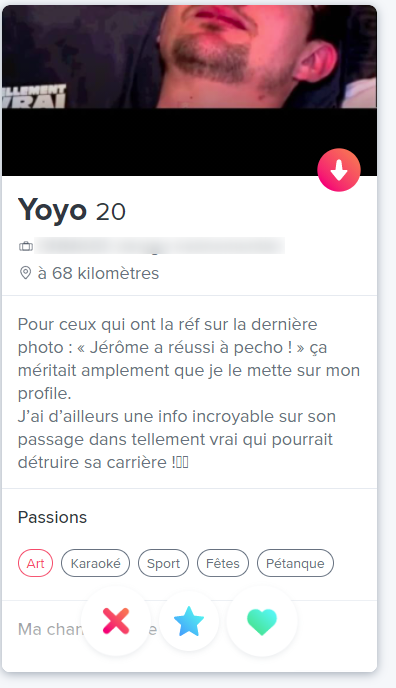Image resolution: width=396 pixels, height=688 pixels.
Task: Select the Art passion chip
Action: (36, 563)
